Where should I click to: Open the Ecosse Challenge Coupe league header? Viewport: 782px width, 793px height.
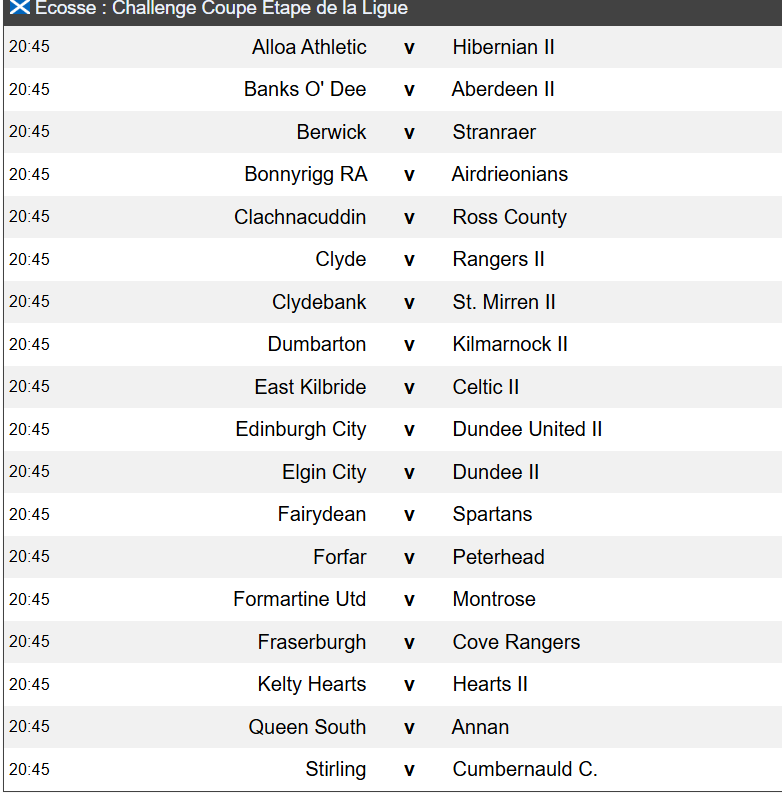pos(393,12)
